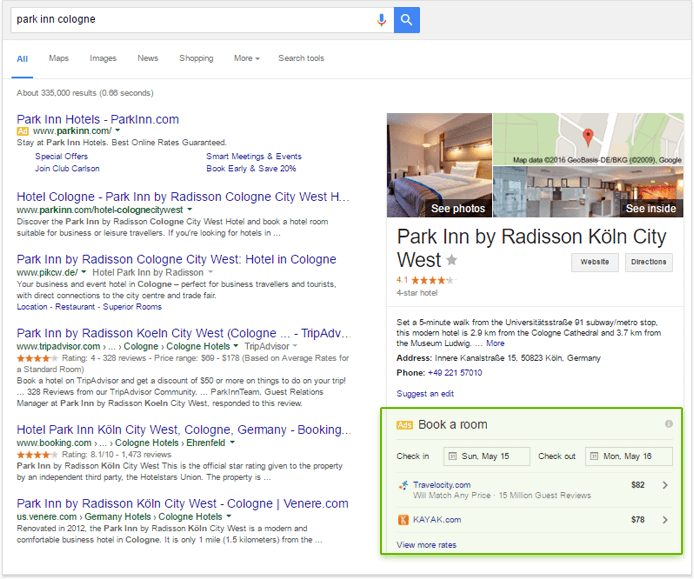Open the Join Club Carlson sitelink
The height and width of the screenshot is (579, 694).
point(67,169)
